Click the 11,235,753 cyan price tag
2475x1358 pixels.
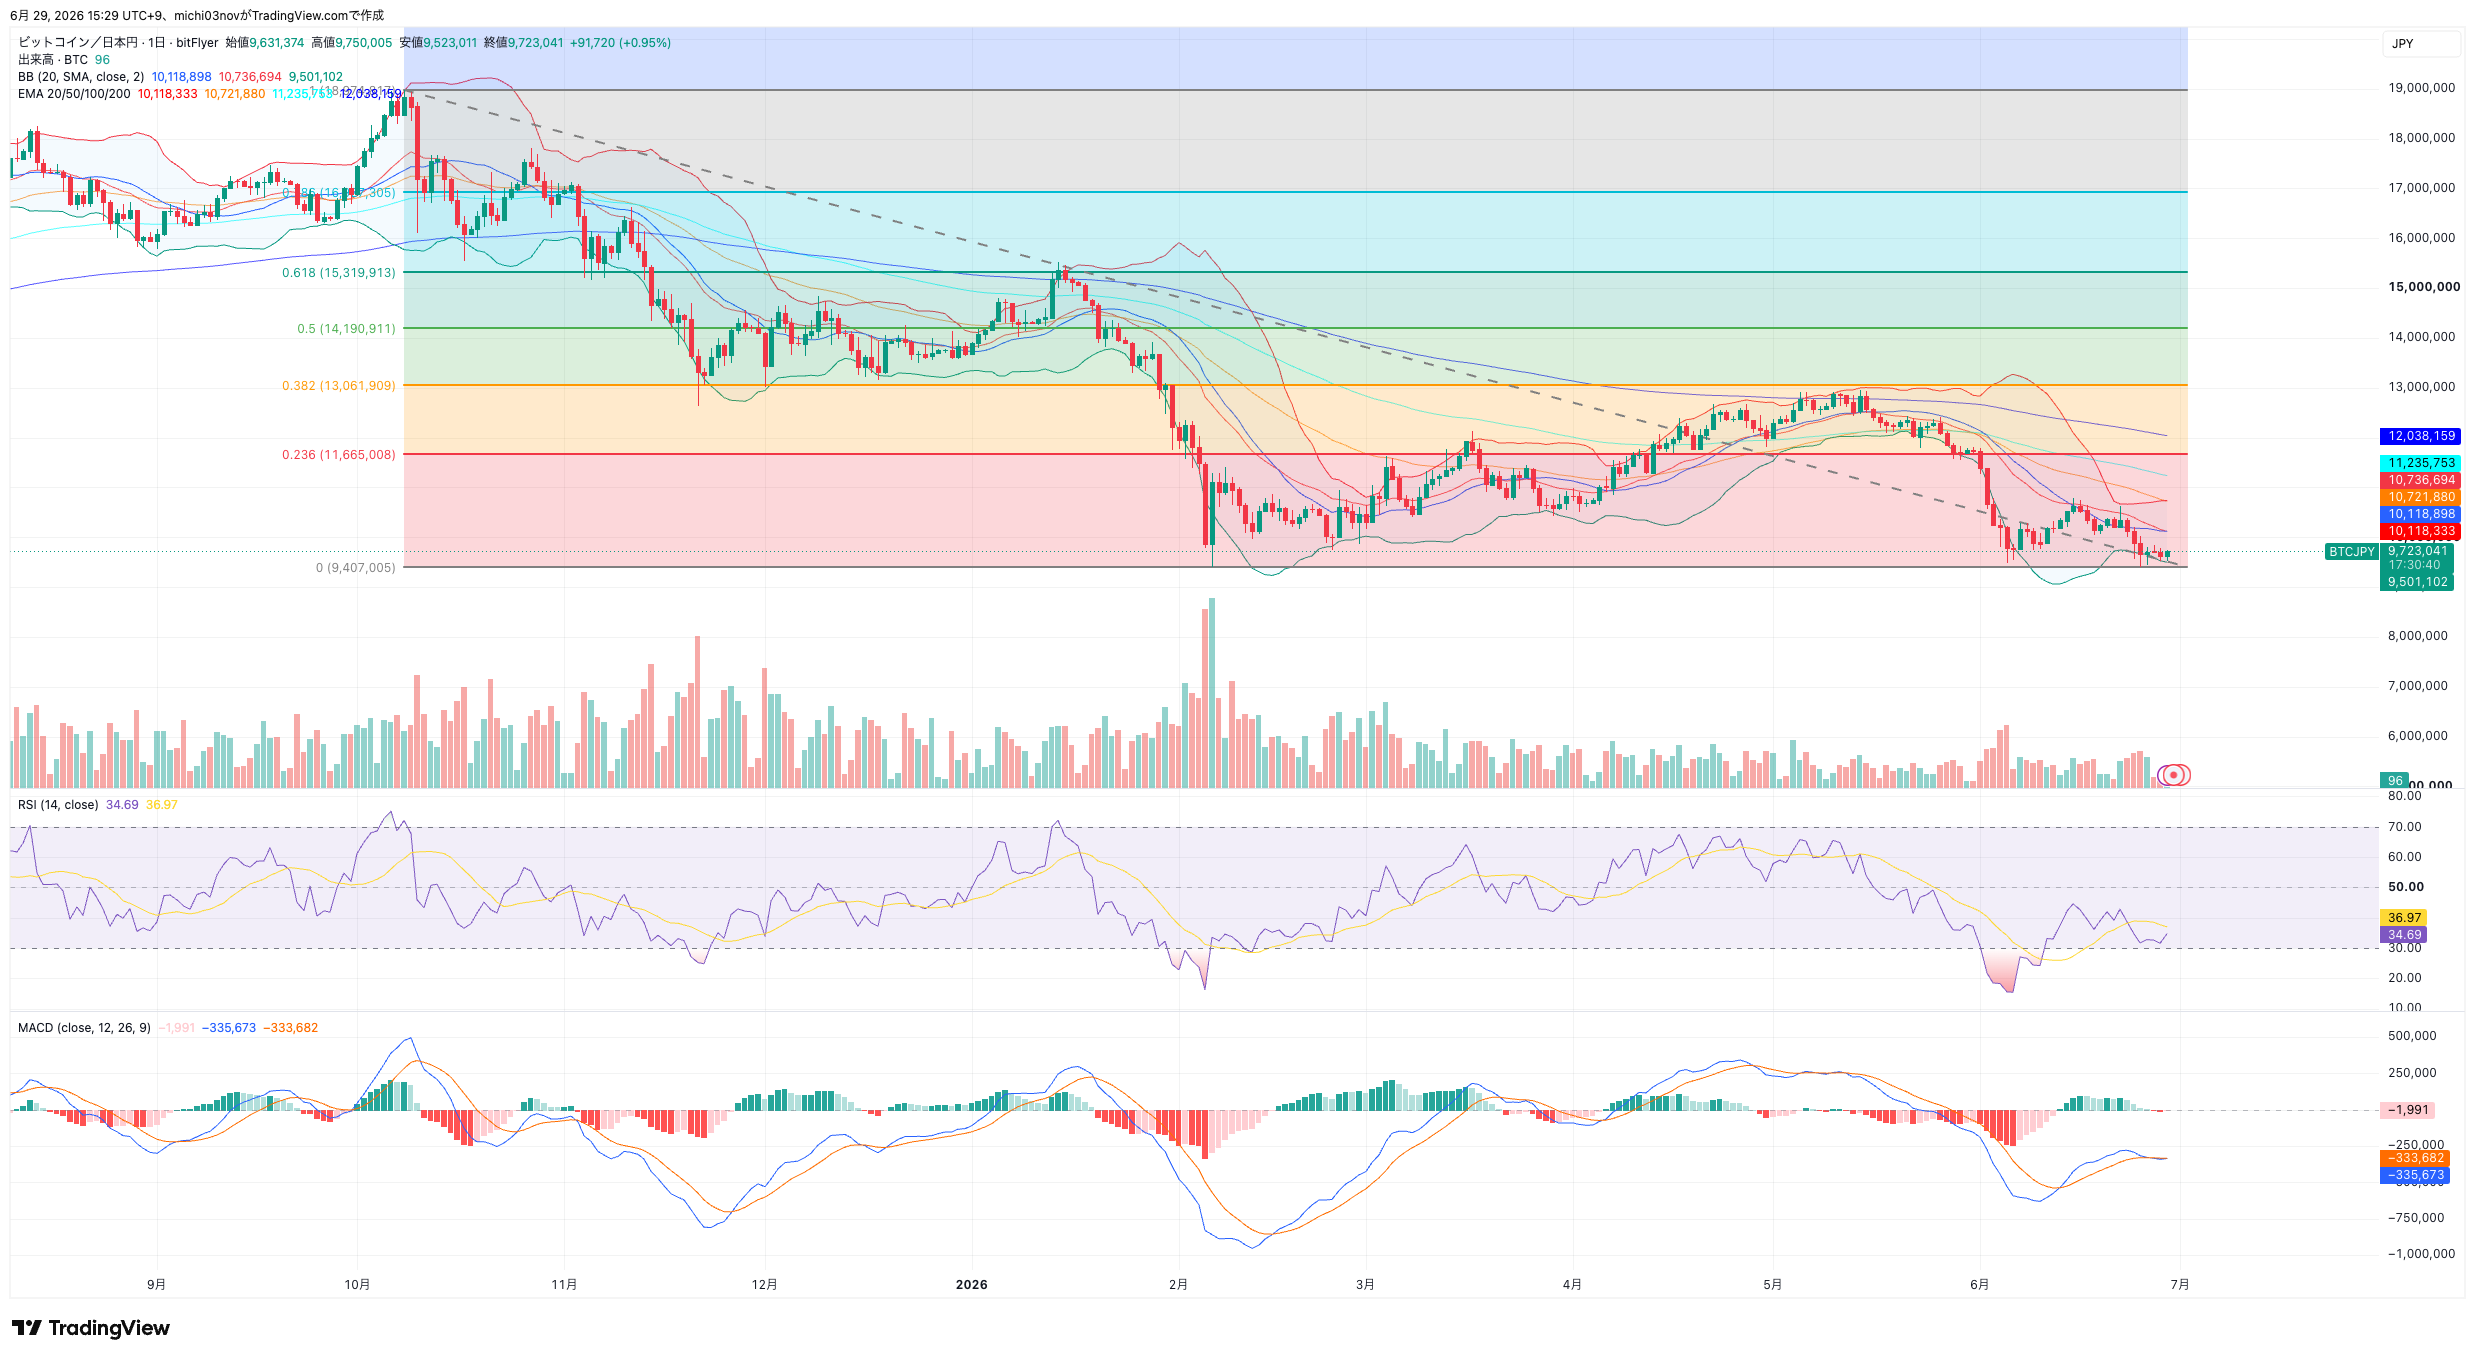(x=2420, y=464)
